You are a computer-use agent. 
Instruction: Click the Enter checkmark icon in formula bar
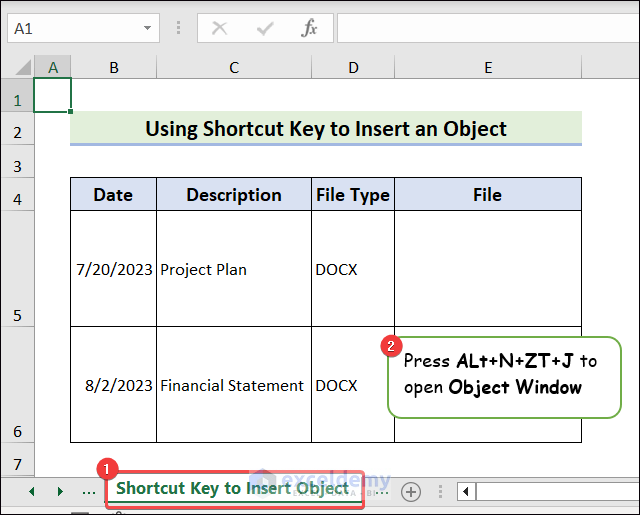pos(265,29)
